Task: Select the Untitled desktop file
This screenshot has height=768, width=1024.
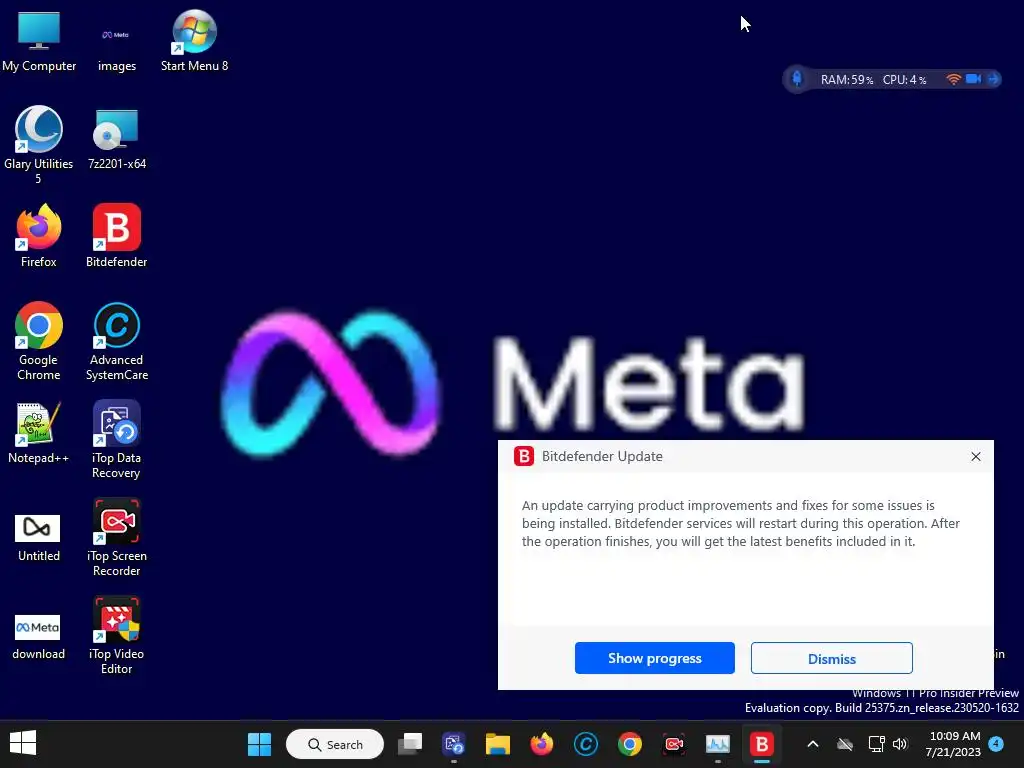Action: pos(39,537)
